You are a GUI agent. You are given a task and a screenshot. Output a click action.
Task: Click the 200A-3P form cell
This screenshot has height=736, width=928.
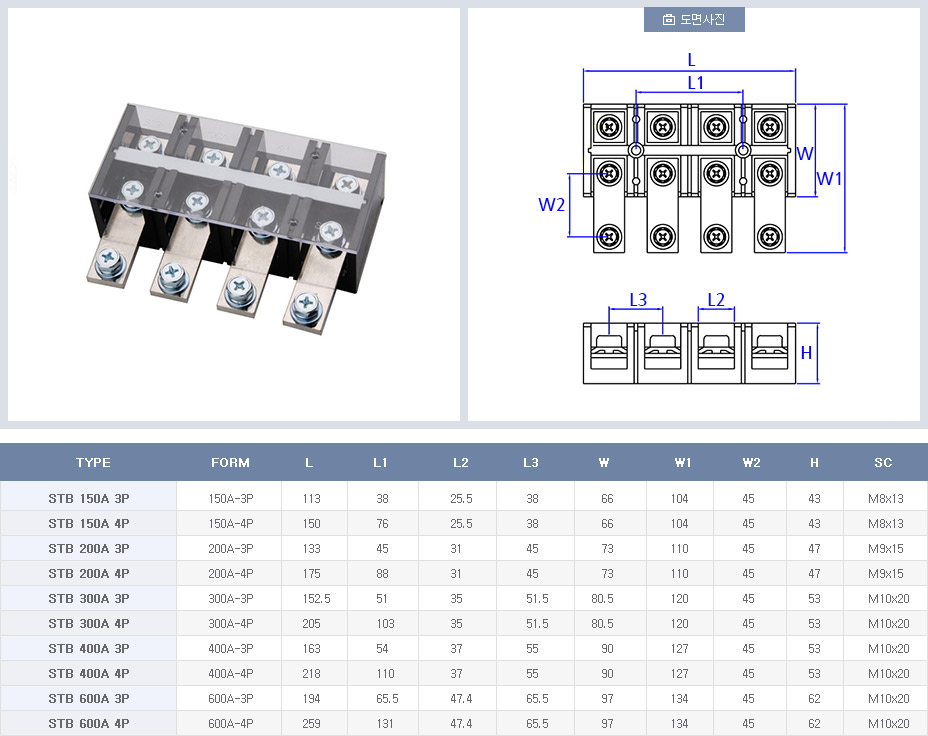tap(231, 548)
